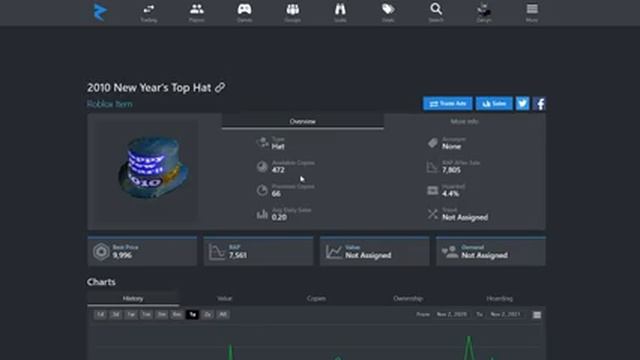Select the 3m chart range button

tap(162, 314)
